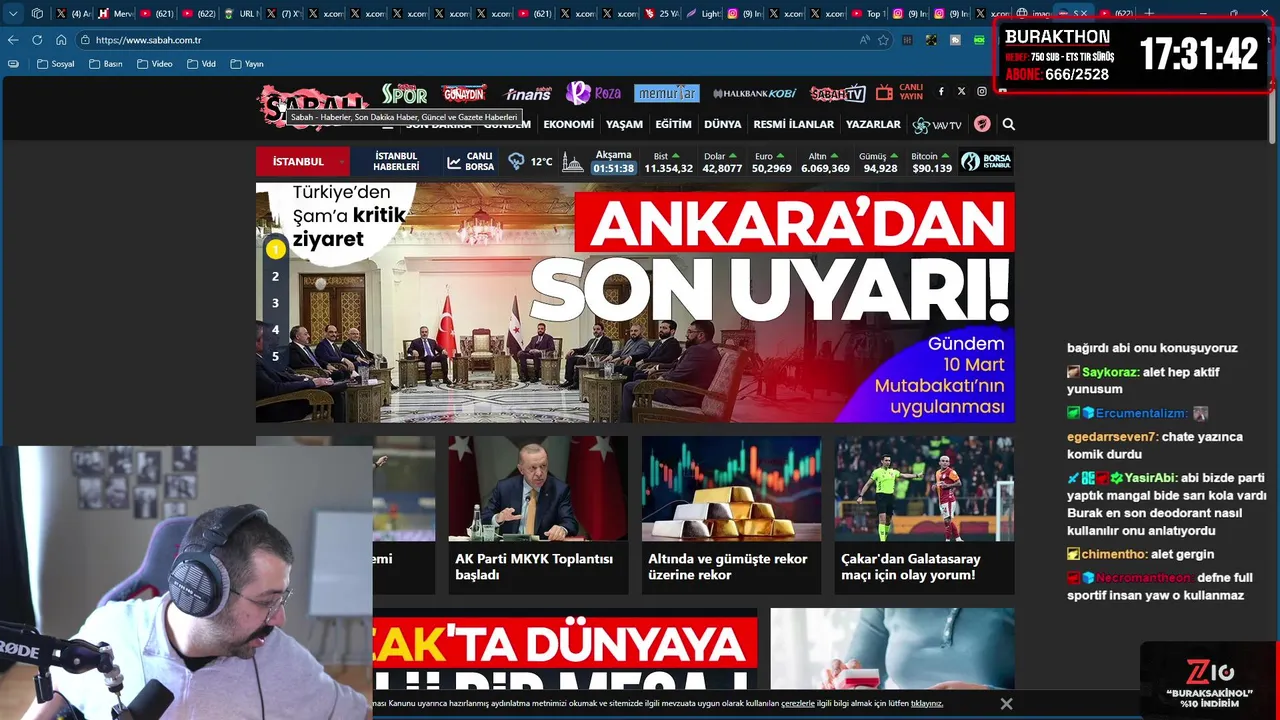Go back with browser back arrow

[13, 40]
